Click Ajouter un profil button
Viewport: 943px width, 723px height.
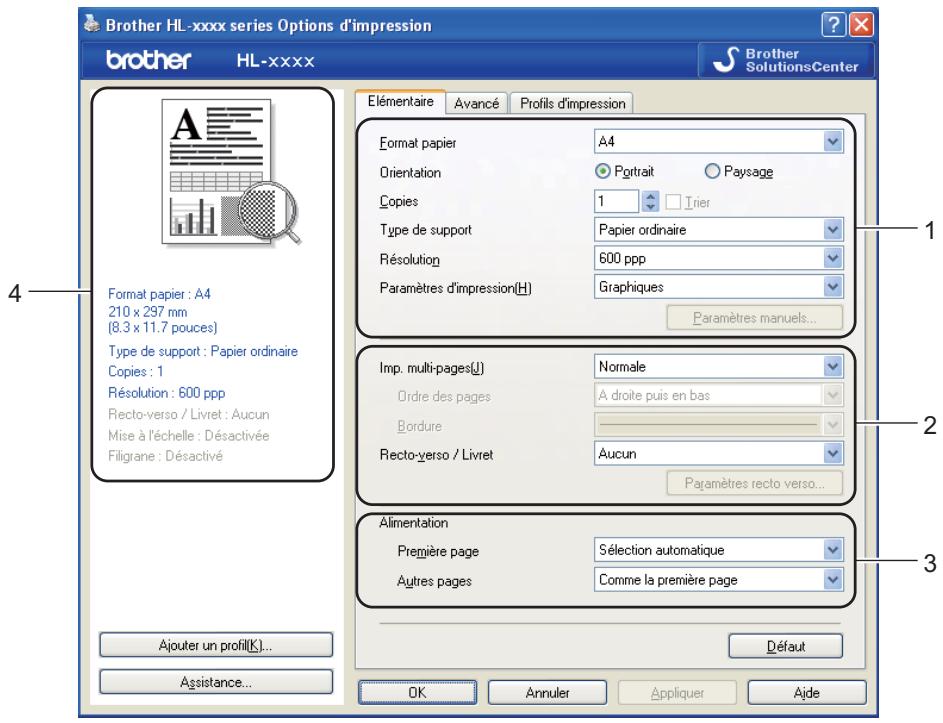[x=216, y=645]
